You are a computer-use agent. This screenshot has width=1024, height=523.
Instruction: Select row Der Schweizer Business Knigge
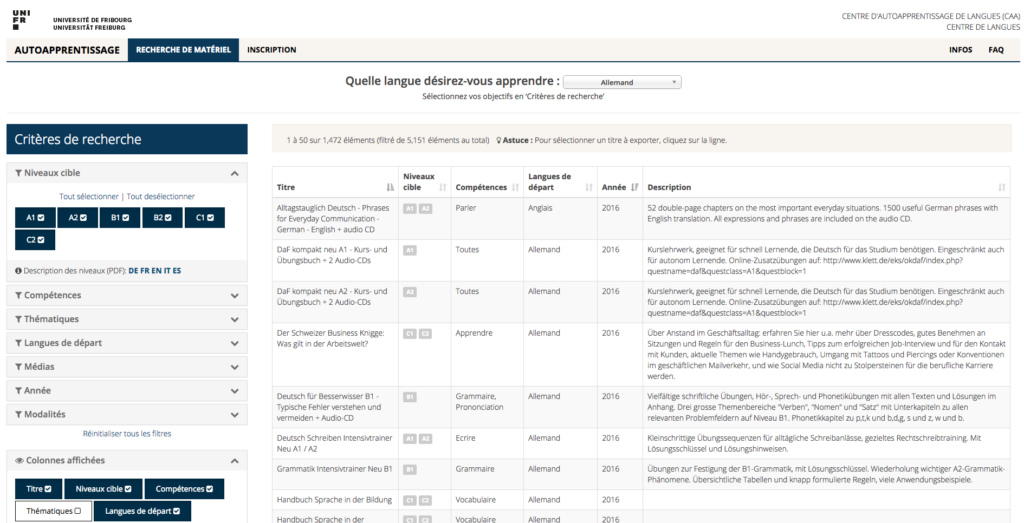pyautogui.click(x=641, y=355)
